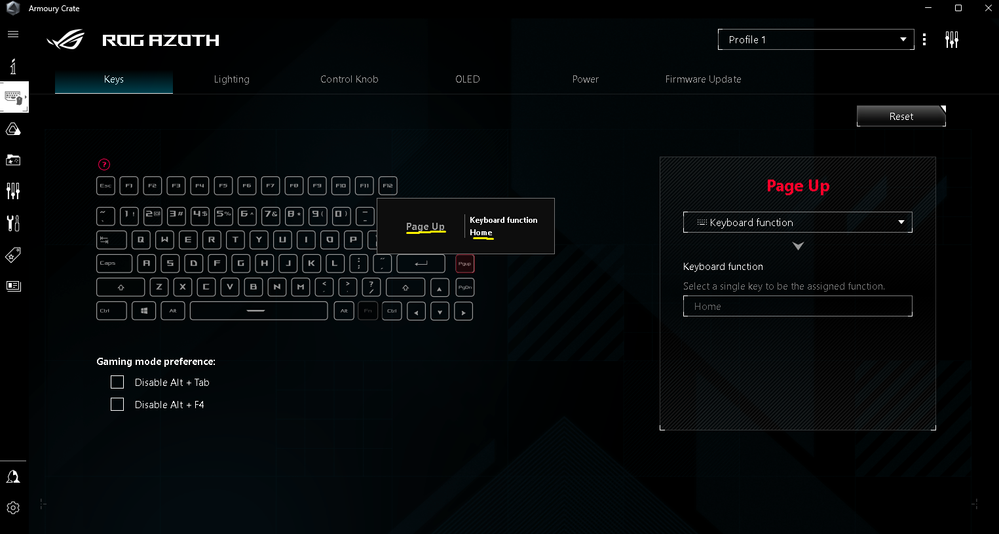Select the F1 key on keyboard layout
999x534 pixels.
(x=129, y=186)
